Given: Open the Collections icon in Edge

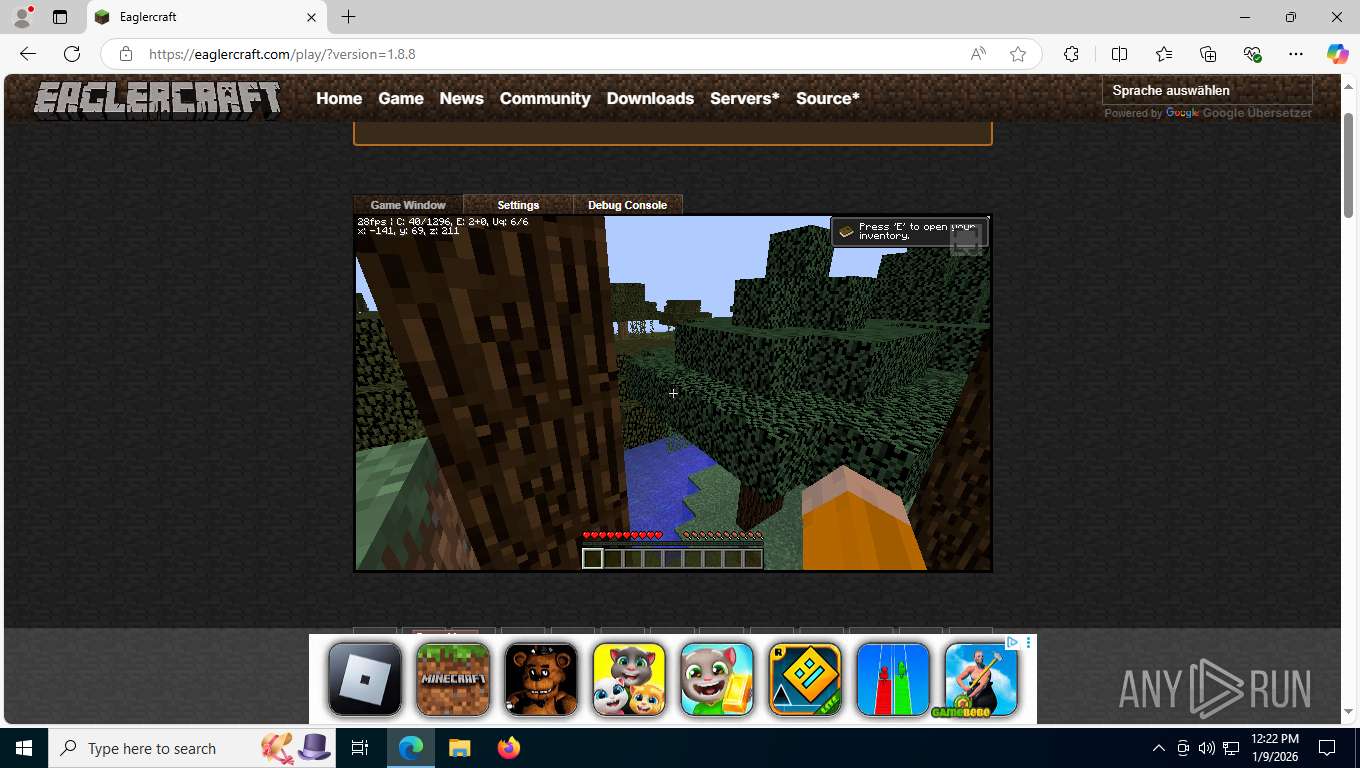Looking at the screenshot, I should 1208,54.
